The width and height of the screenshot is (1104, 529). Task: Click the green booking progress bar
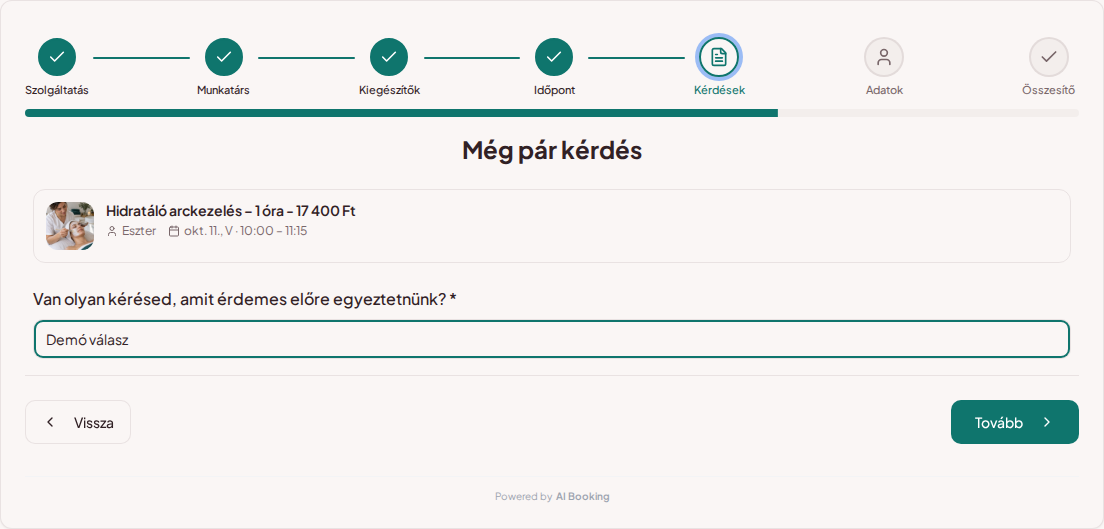[401, 113]
